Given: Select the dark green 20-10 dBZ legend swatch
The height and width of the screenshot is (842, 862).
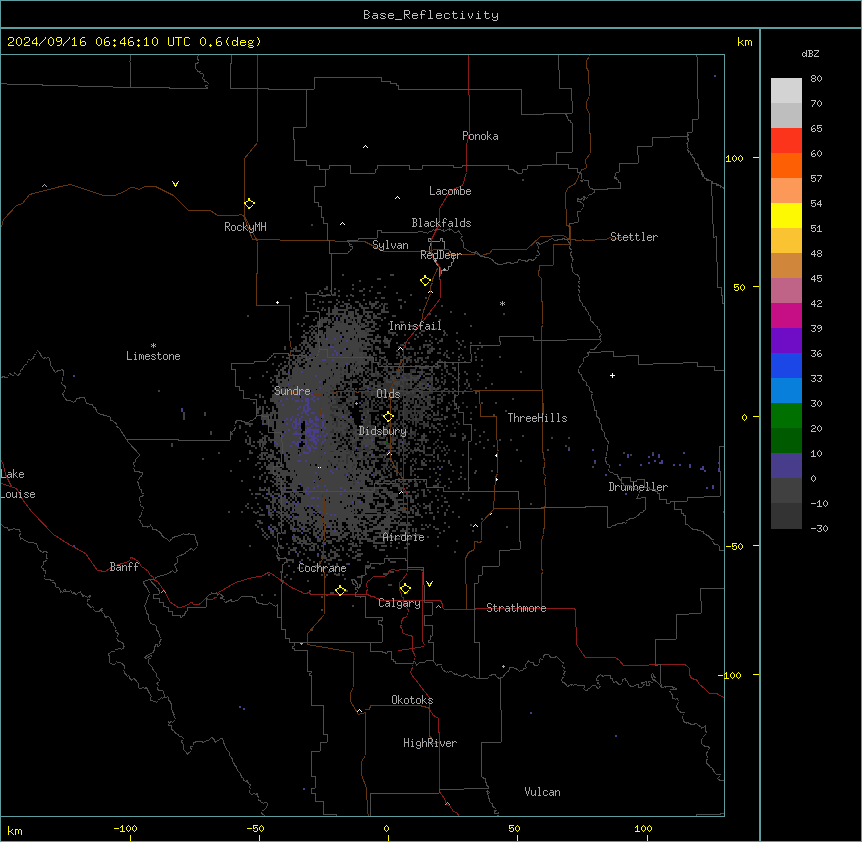Looking at the screenshot, I should (x=786, y=441).
